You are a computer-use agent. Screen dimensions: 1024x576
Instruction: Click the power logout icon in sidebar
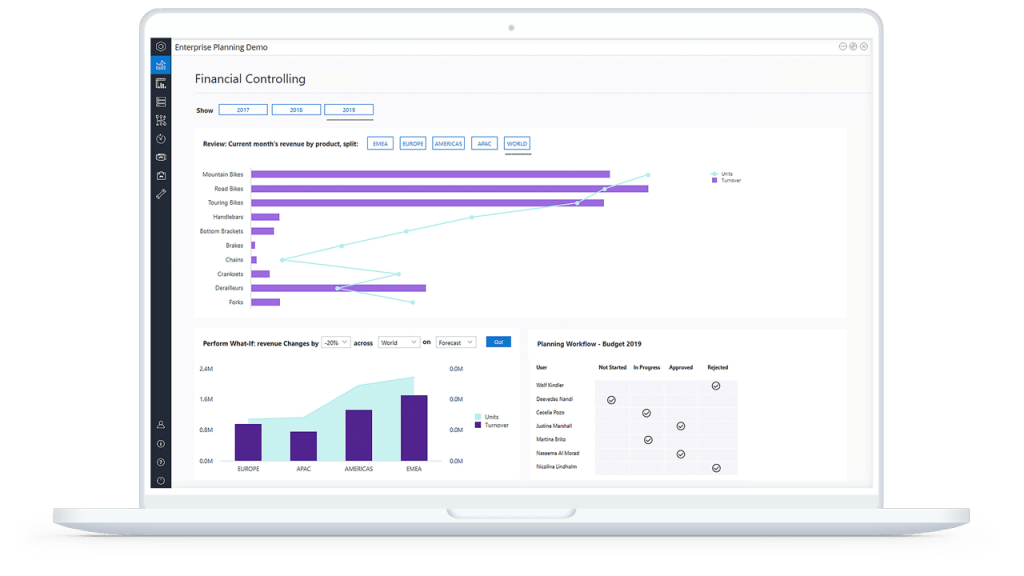click(160, 480)
